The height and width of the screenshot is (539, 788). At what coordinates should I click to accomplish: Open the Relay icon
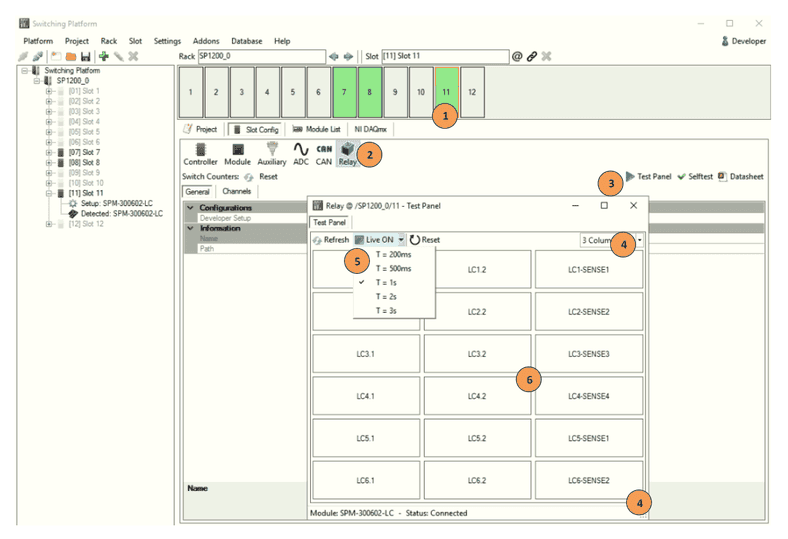point(347,154)
